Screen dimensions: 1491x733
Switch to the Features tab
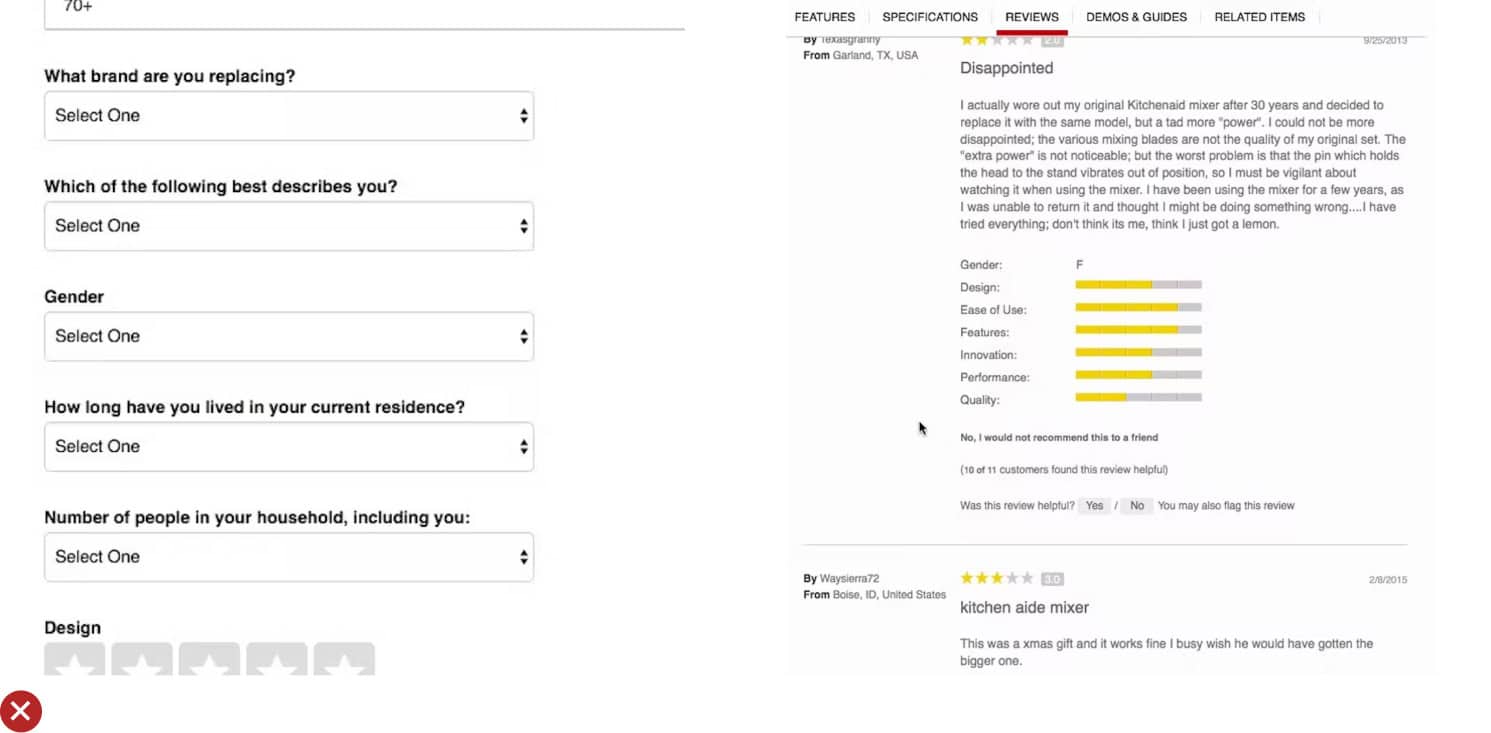(x=825, y=17)
